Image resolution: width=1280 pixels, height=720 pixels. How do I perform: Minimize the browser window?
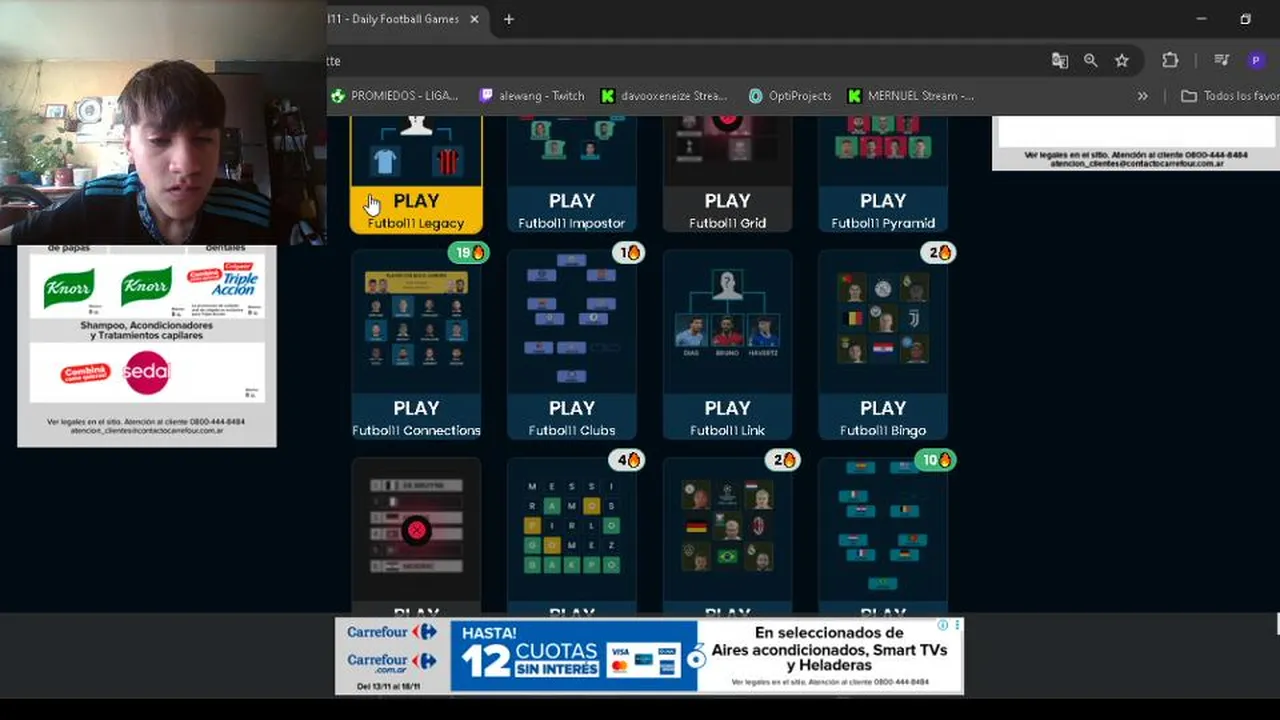[x=1201, y=19]
